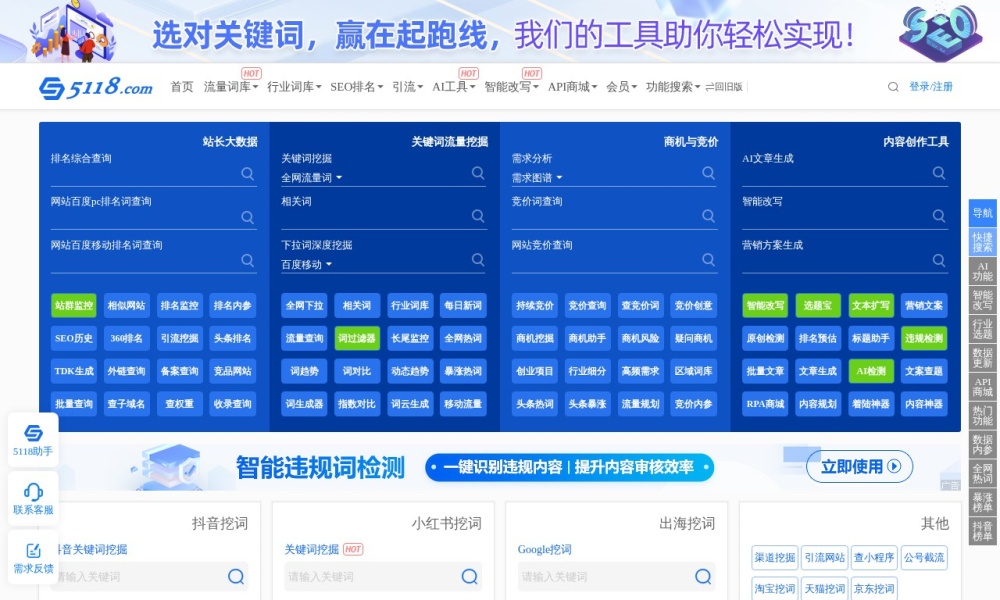This screenshot has width=1000, height=600.
Task: Open 全网流量词 dropdown selector
Action: click(x=311, y=178)
